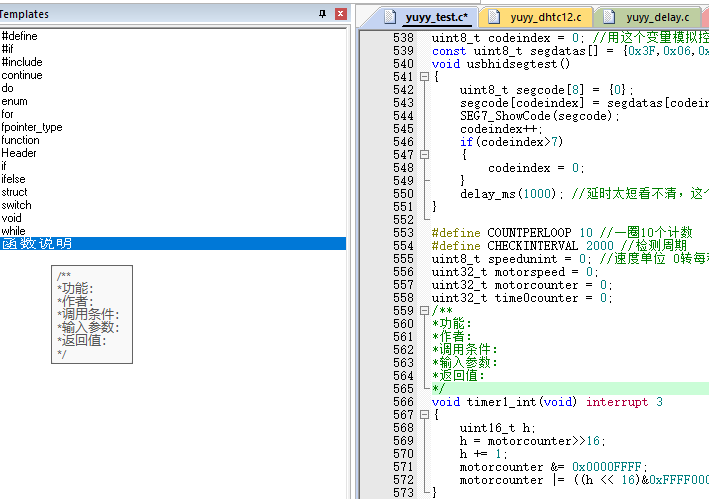Click the 0x0000FFFF value on line 571
The height and width of the screenshot is (499, 709).
[x=606, y=467]
